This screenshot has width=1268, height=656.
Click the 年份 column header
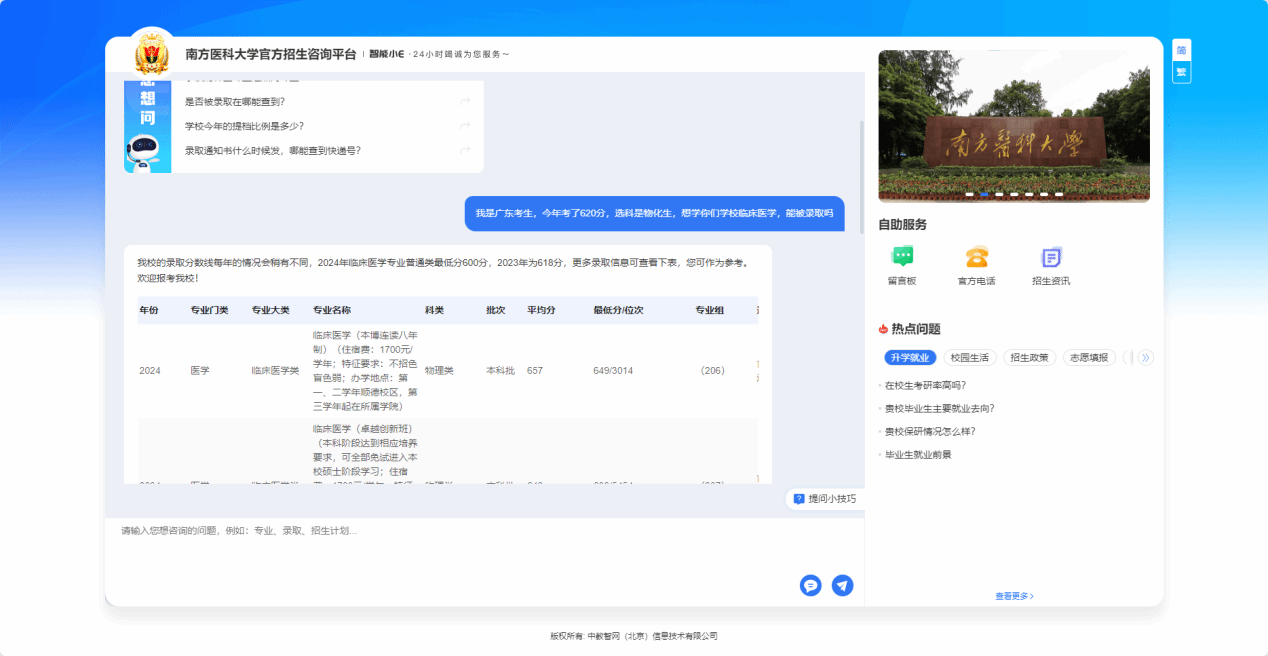pos(149,310)
